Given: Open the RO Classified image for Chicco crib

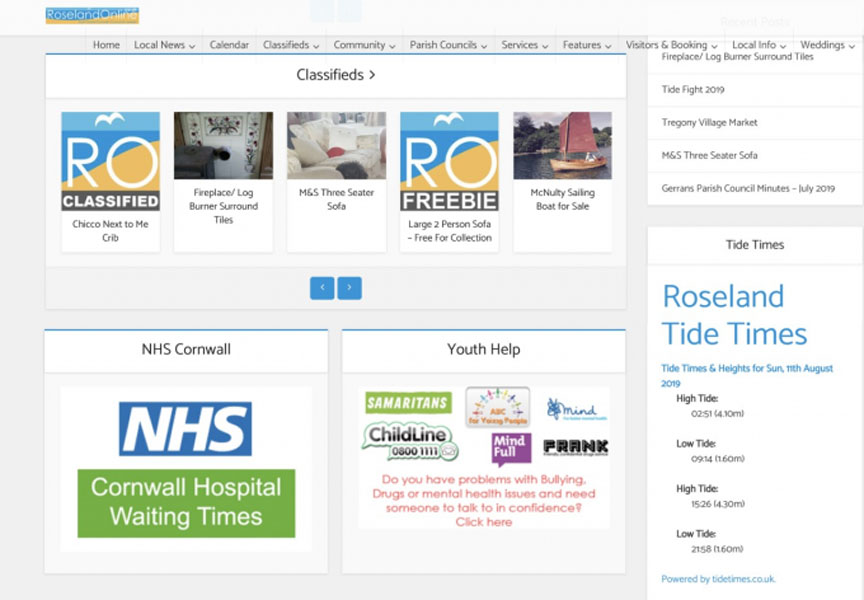Looking at the screenshot, I should coord(111,161).
